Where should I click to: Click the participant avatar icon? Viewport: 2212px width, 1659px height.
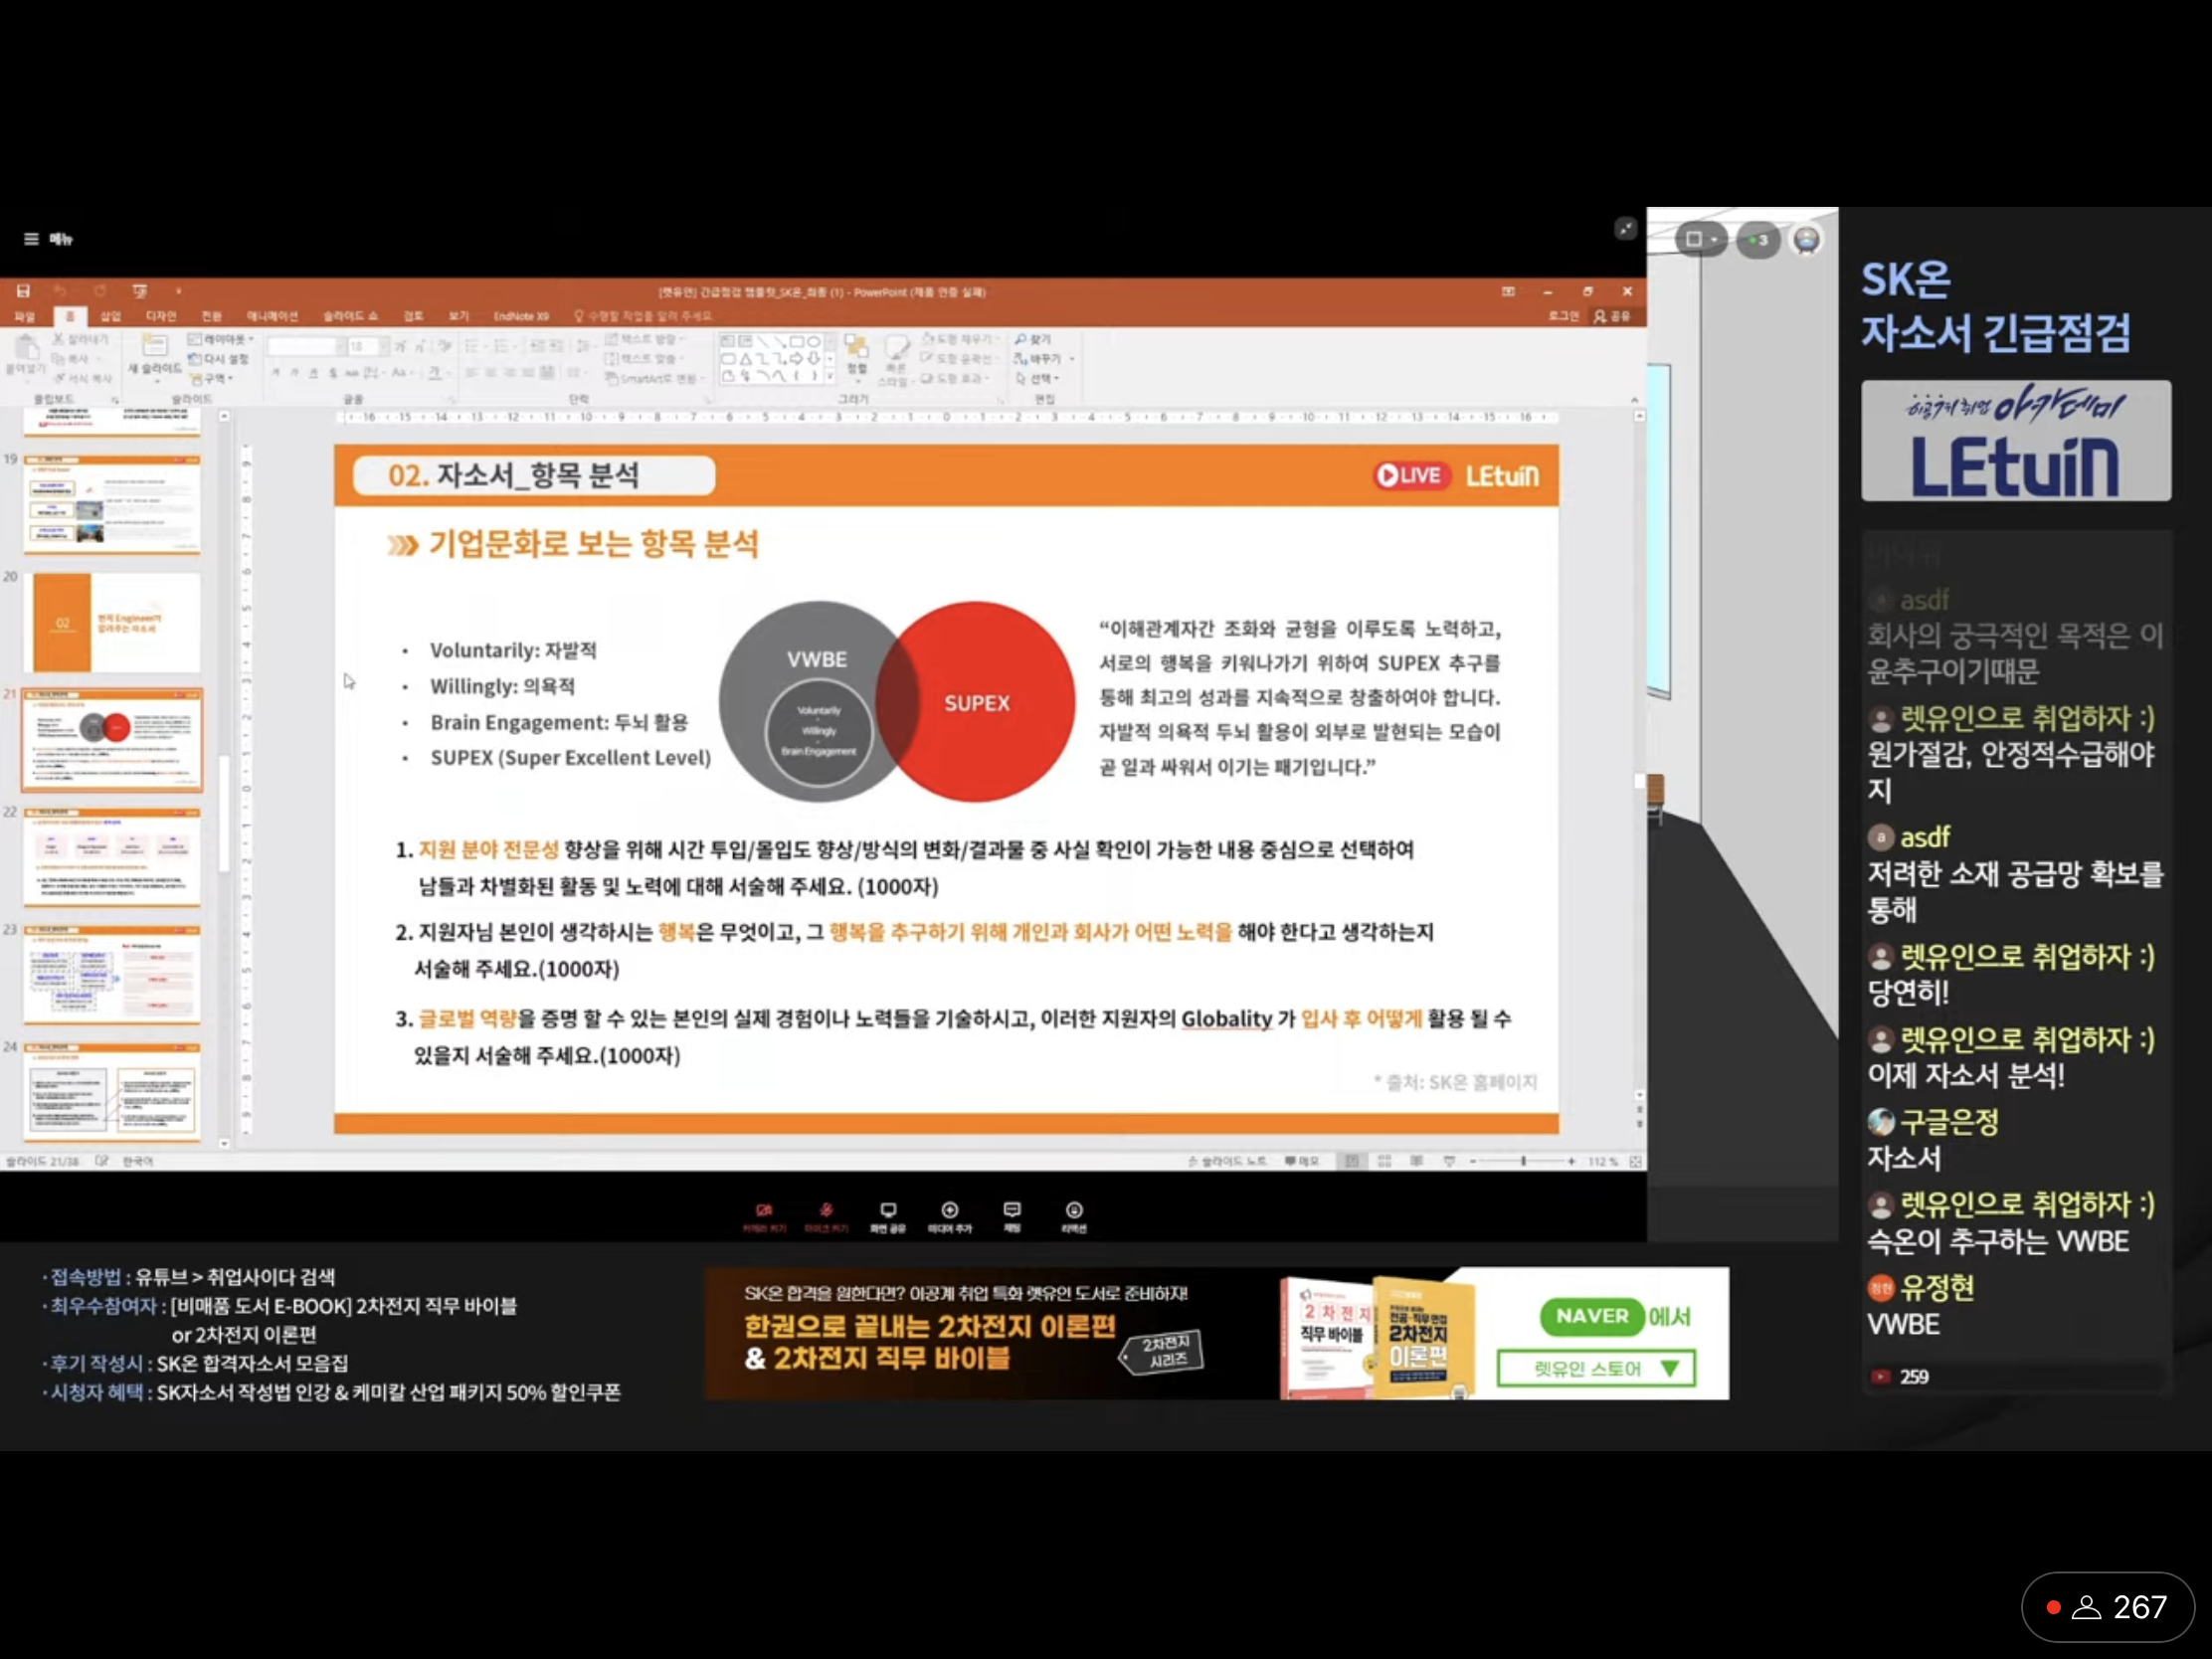1806,240
